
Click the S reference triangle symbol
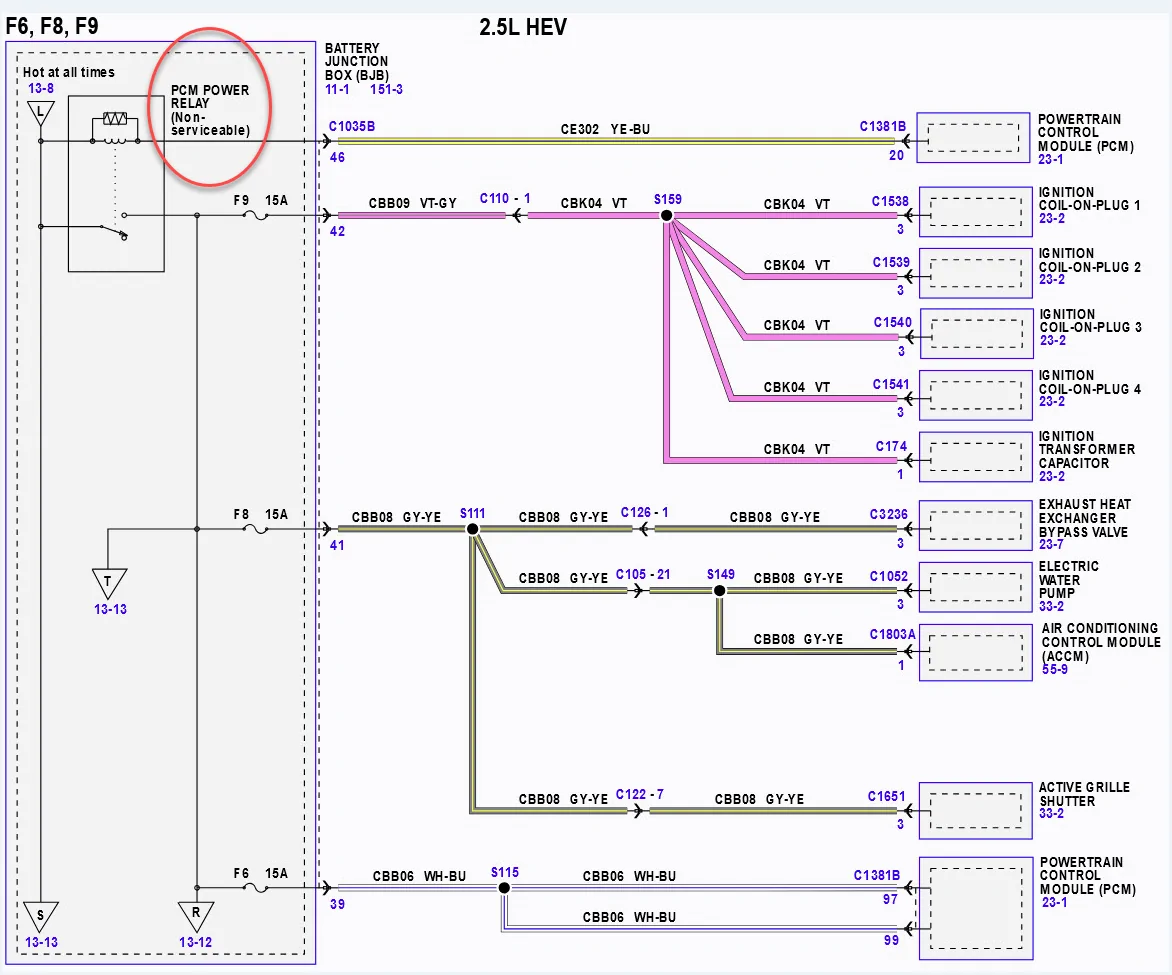40,916
